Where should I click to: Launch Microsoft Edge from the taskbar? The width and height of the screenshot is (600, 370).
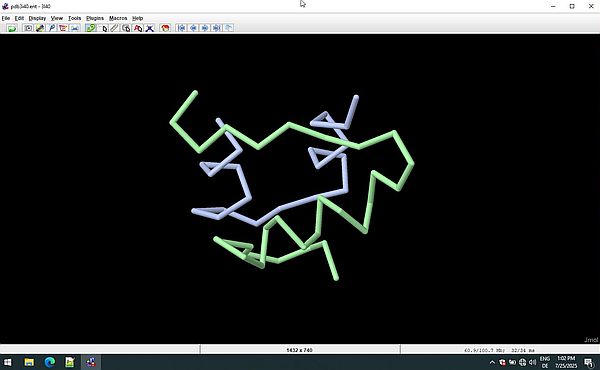point(50,362)
